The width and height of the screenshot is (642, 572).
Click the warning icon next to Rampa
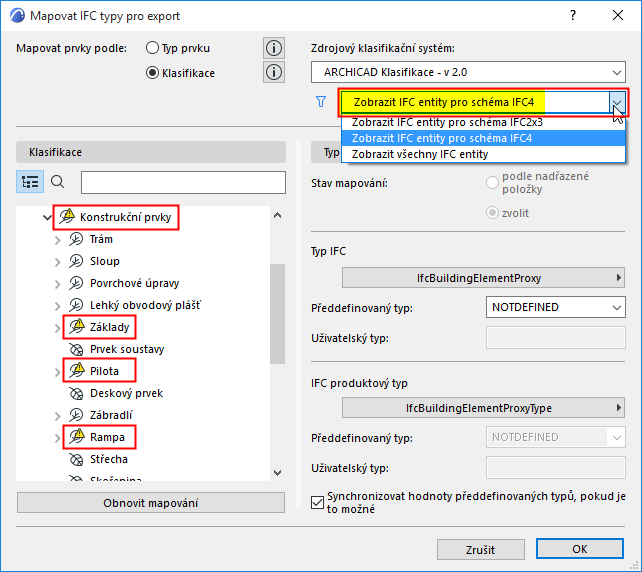77,436
